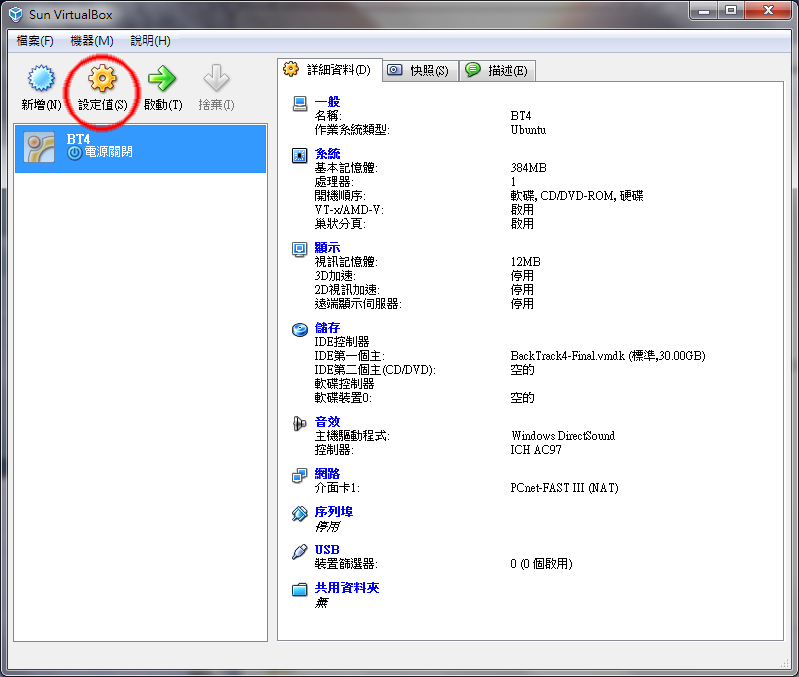The image size is (799, 677).
Task: Open the 音效 section link
Action: pyautogui.click(x=327, y=422)
